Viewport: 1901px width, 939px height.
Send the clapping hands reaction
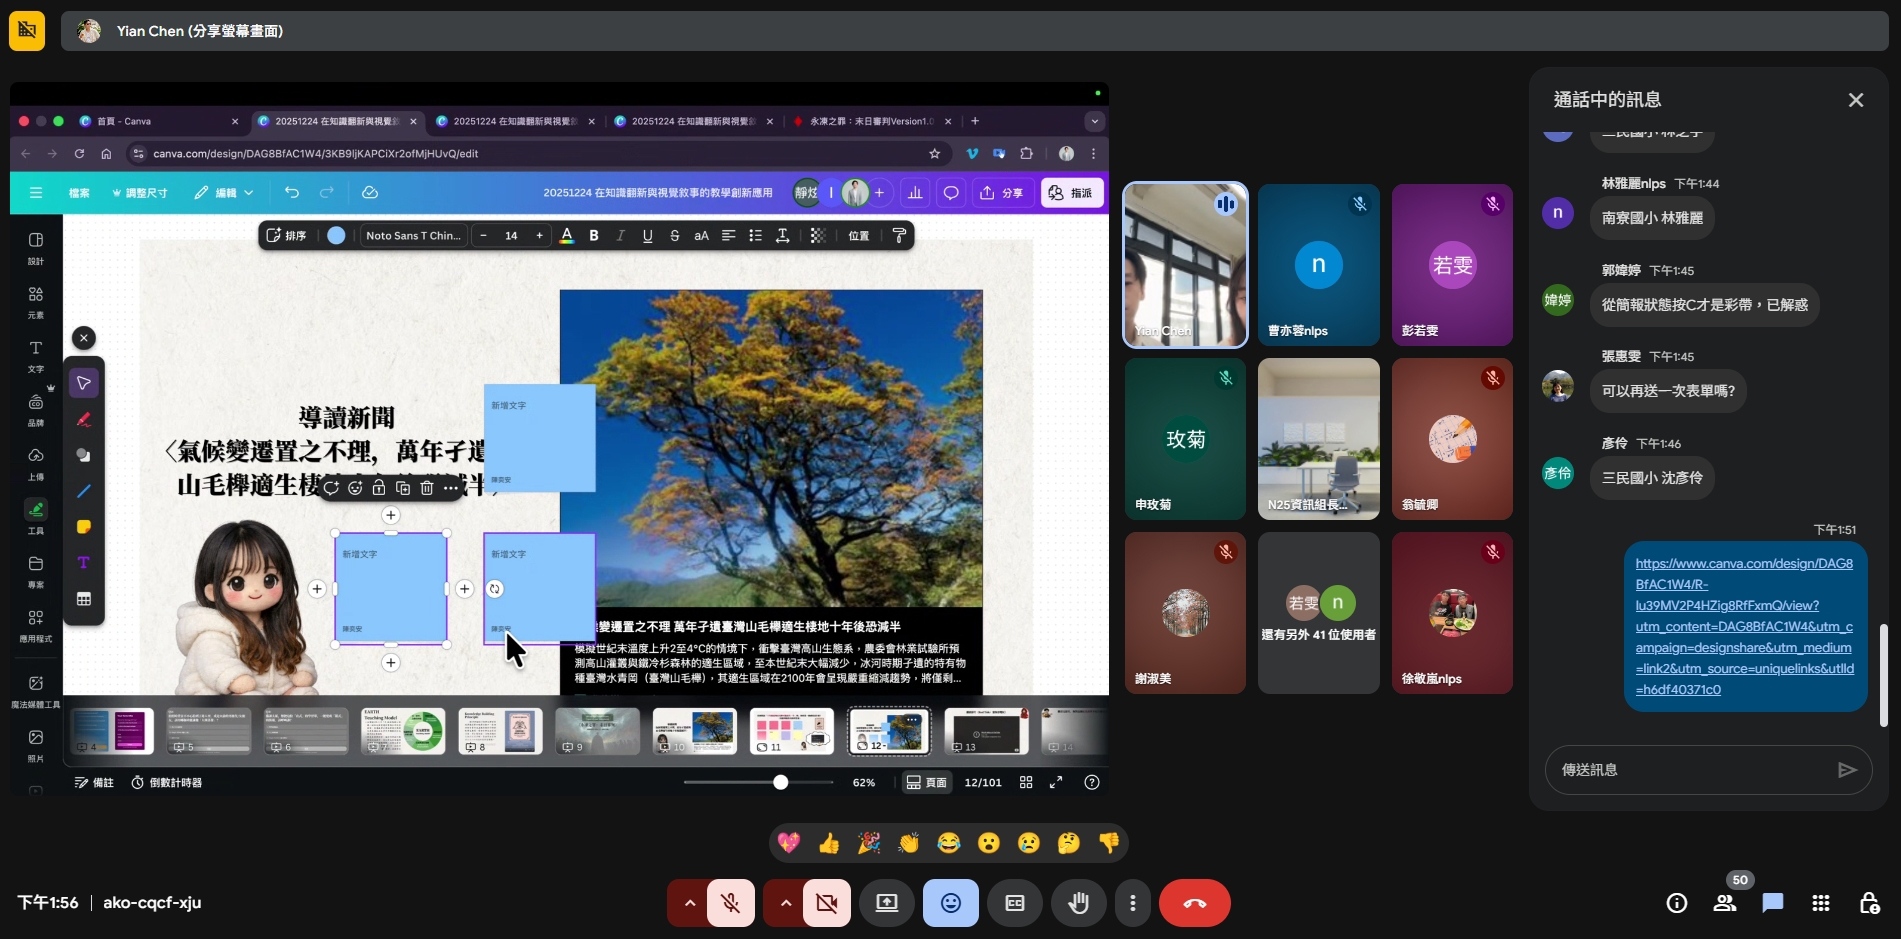[x=909, y=843]
